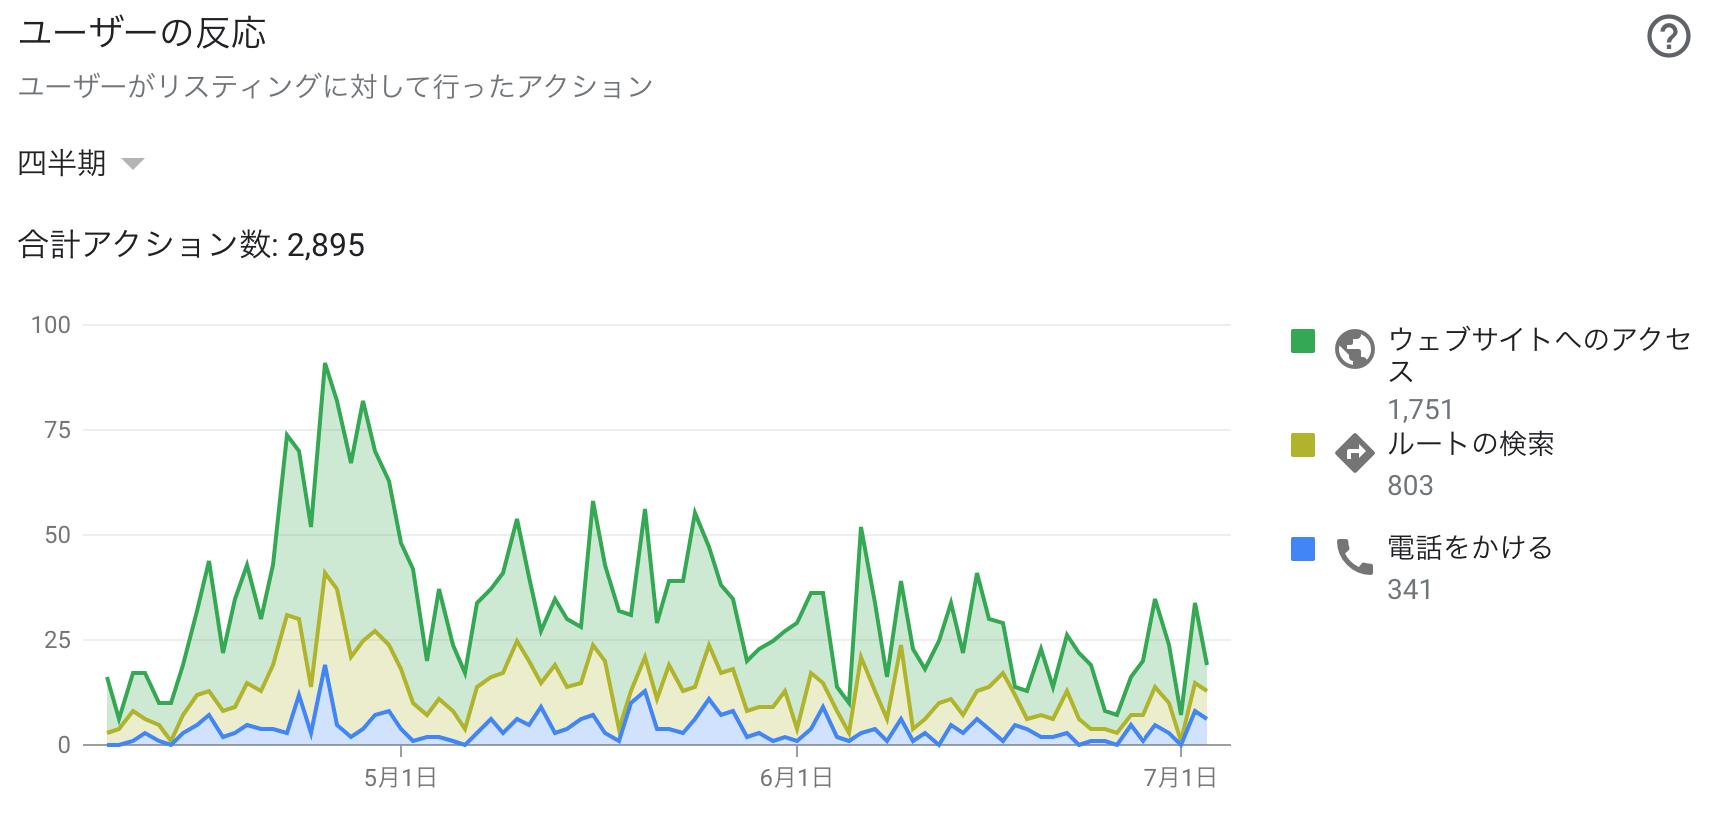The image size is (1726, 820).
Task: Click the blue legend color square
Action: point(1303,549)
